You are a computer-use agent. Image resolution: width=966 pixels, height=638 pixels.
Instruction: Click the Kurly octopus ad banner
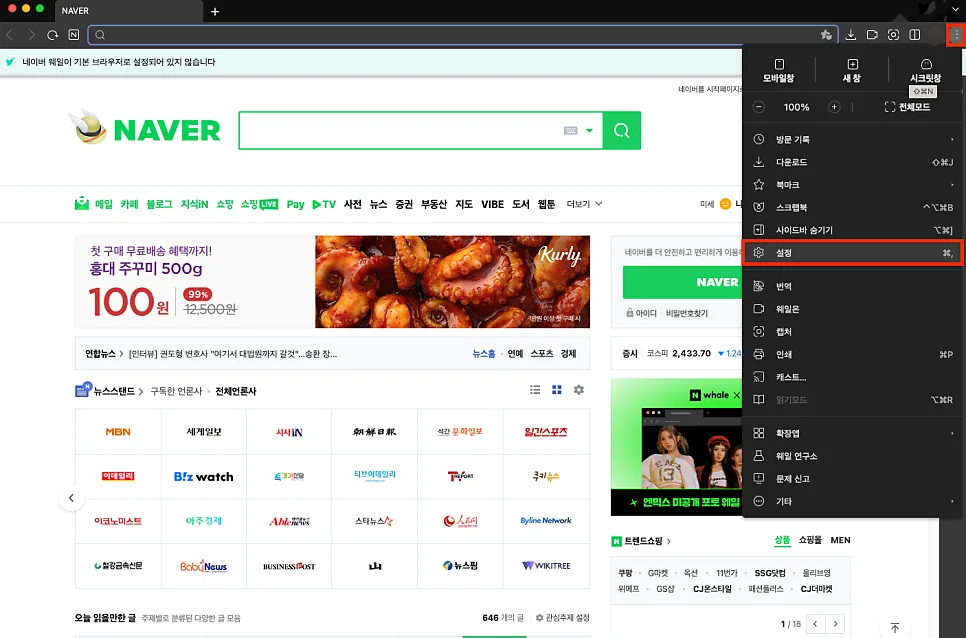click(332, 281)
